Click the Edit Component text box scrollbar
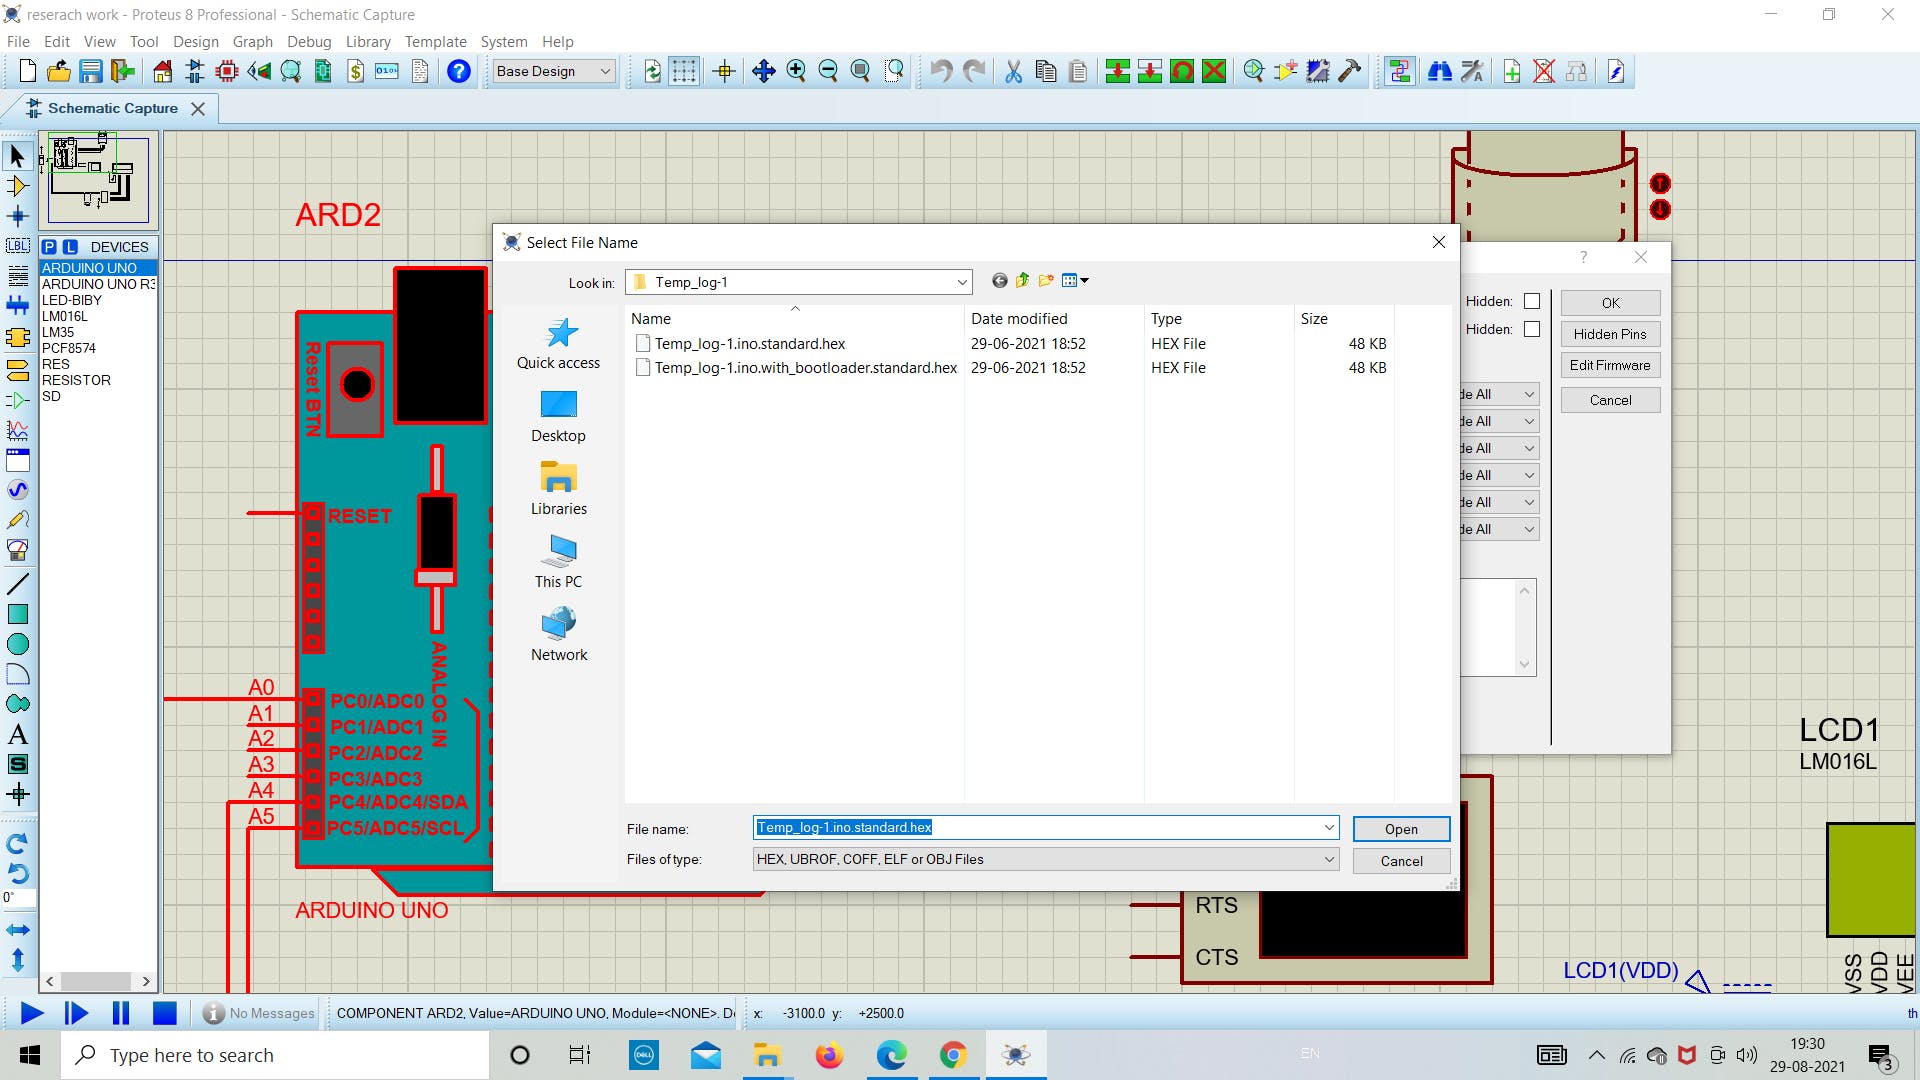The height and width of the screenshot is (1080, 1920). (1524, 627)
